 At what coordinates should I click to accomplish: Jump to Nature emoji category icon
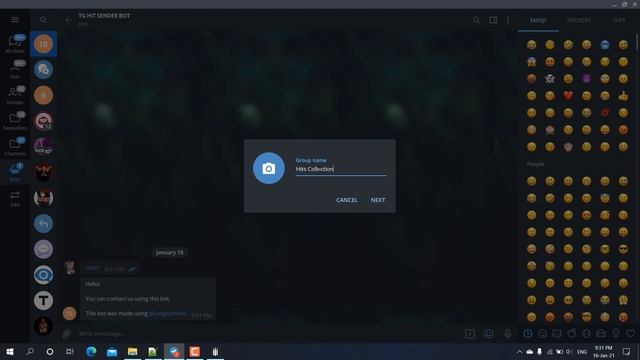coord(557,334)
